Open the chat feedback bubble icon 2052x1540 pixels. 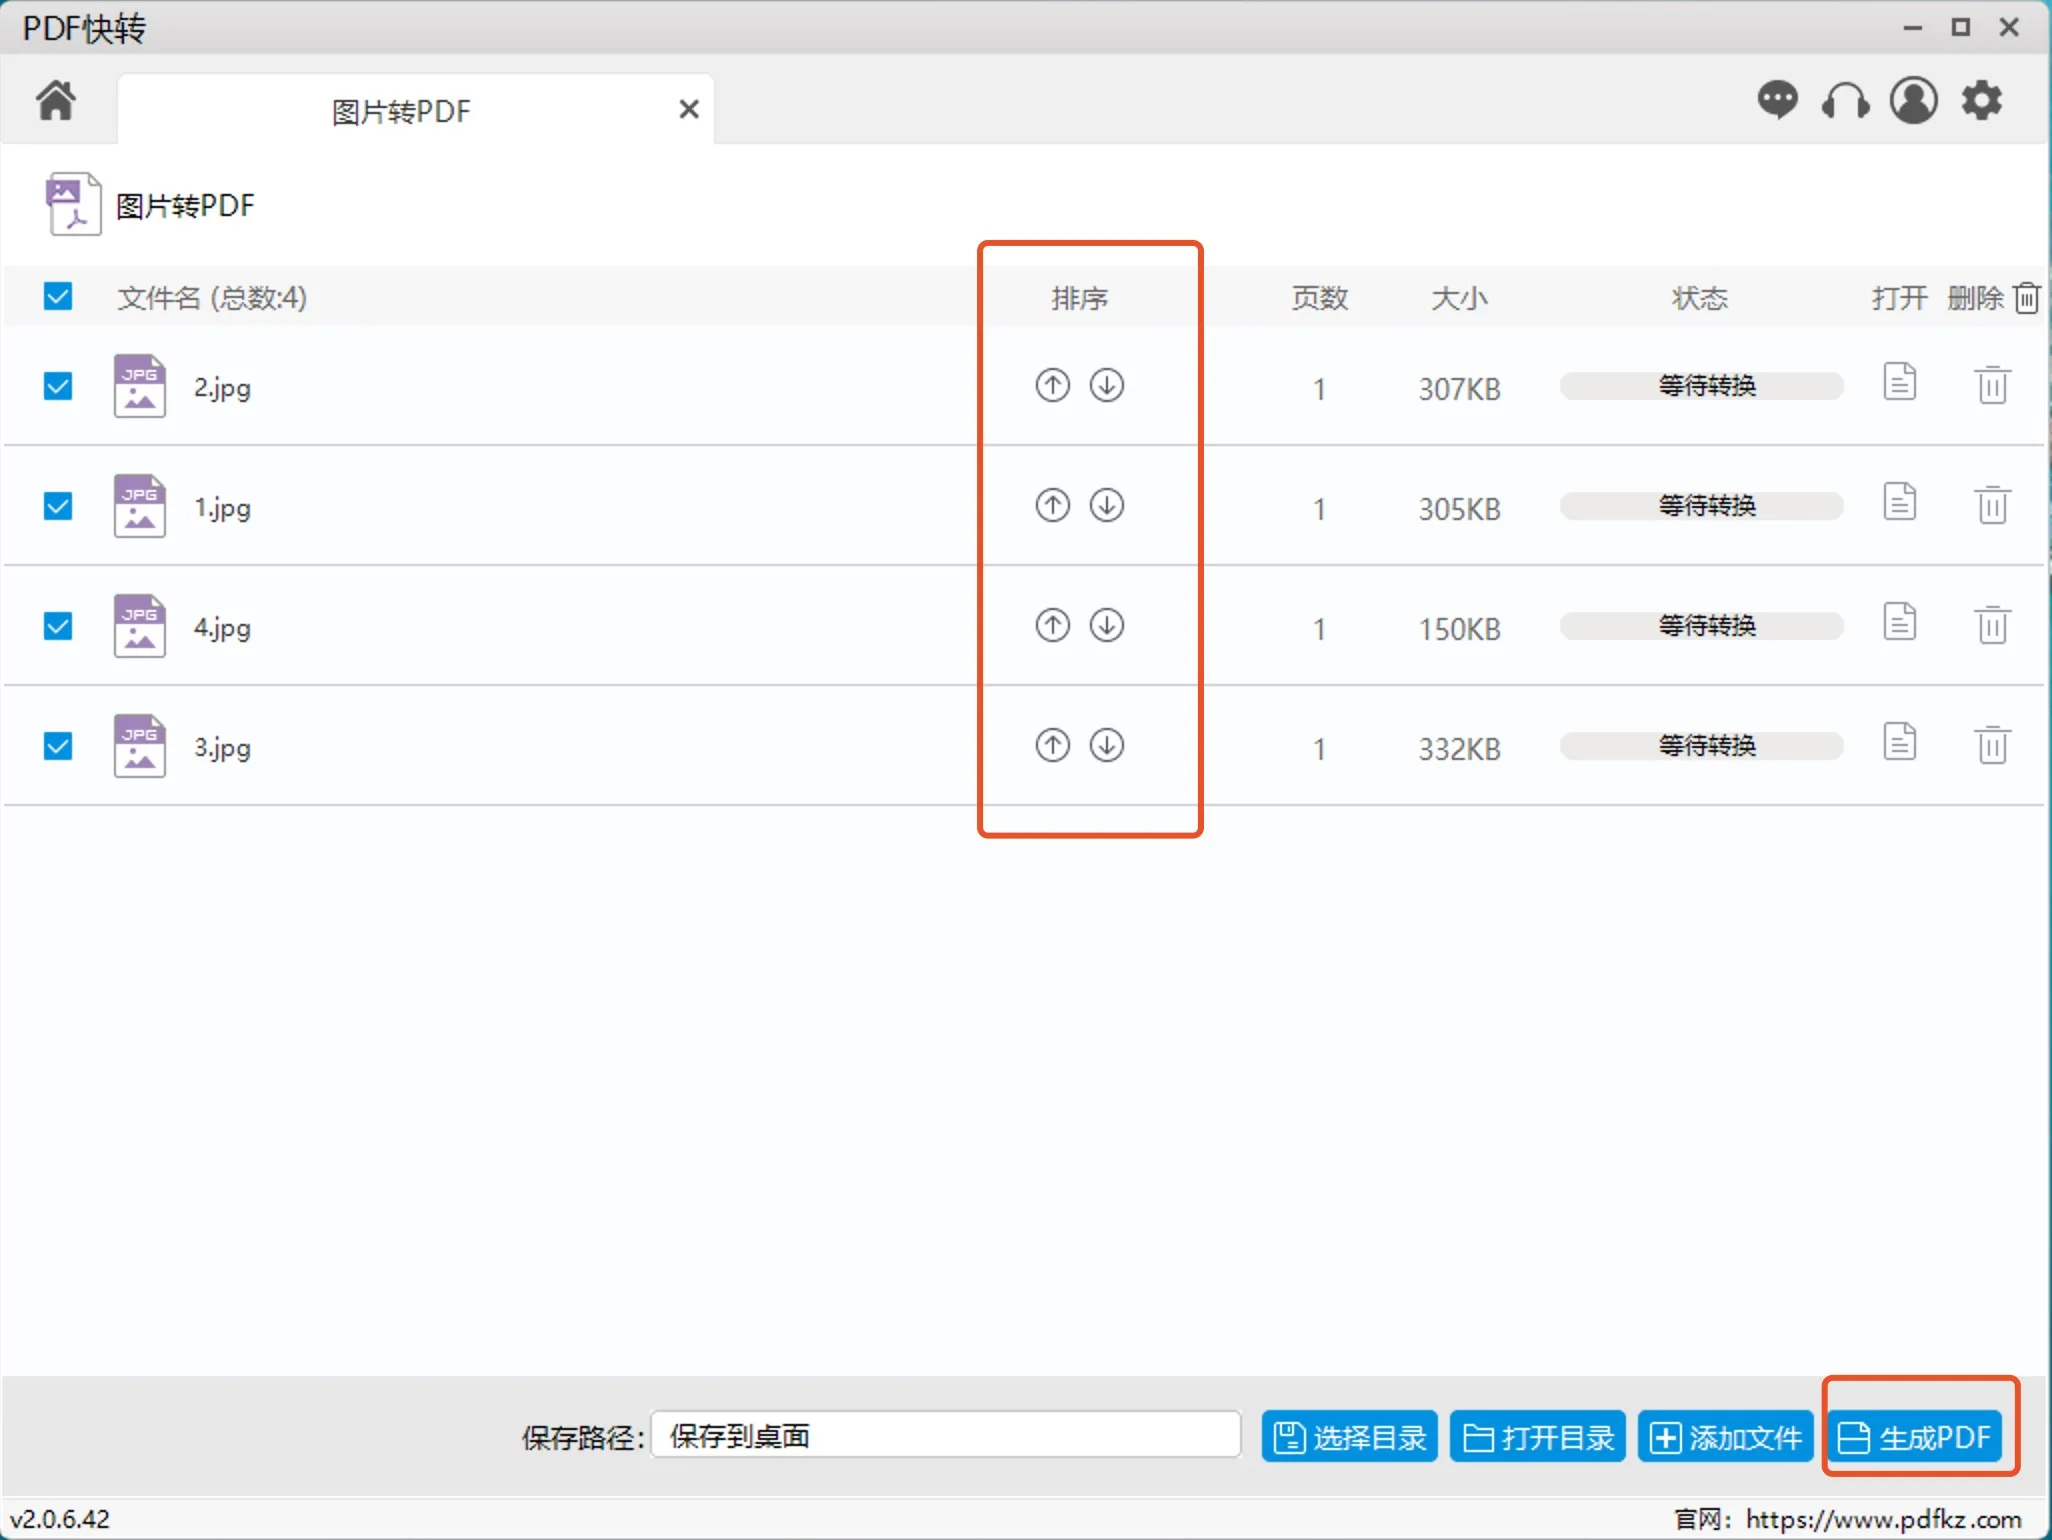(1777, 100)
